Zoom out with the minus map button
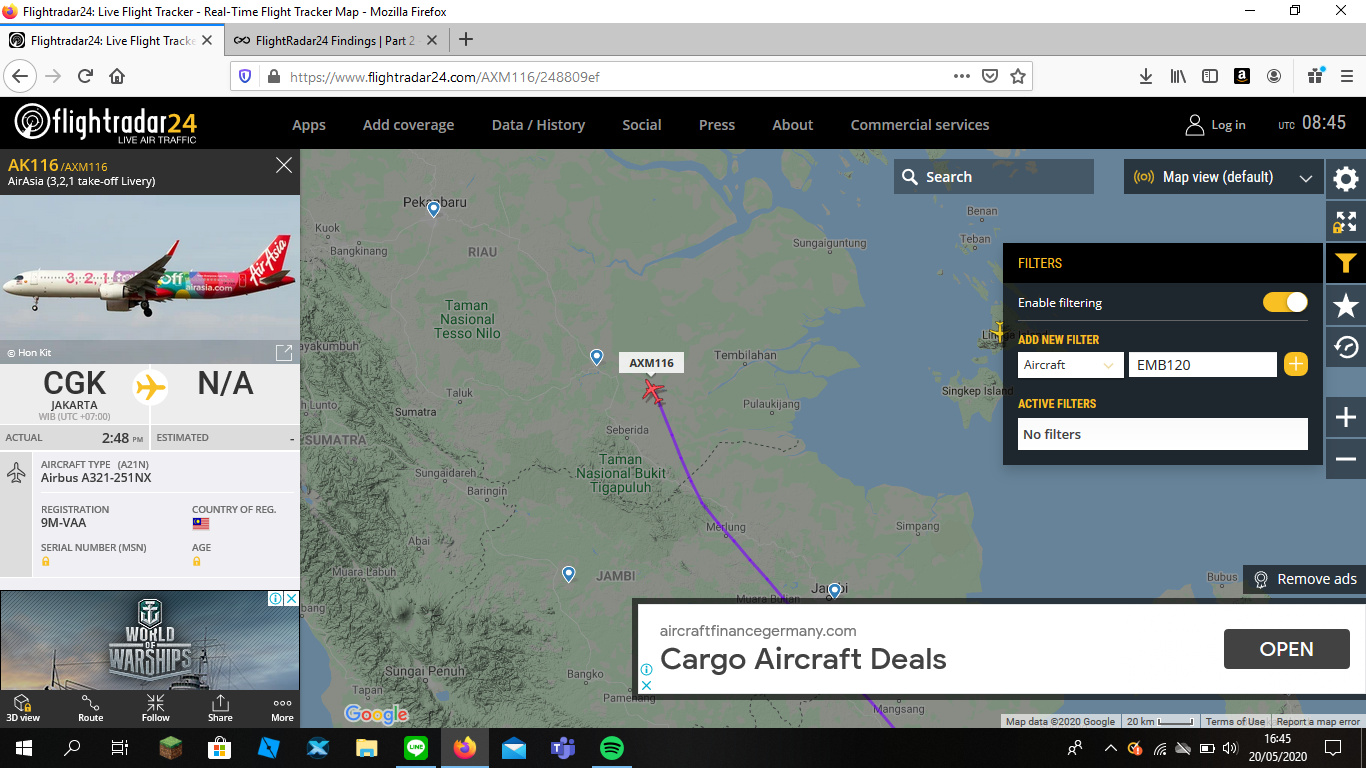This screenshot has height=768, width=1366. (x=1346, y=459)
